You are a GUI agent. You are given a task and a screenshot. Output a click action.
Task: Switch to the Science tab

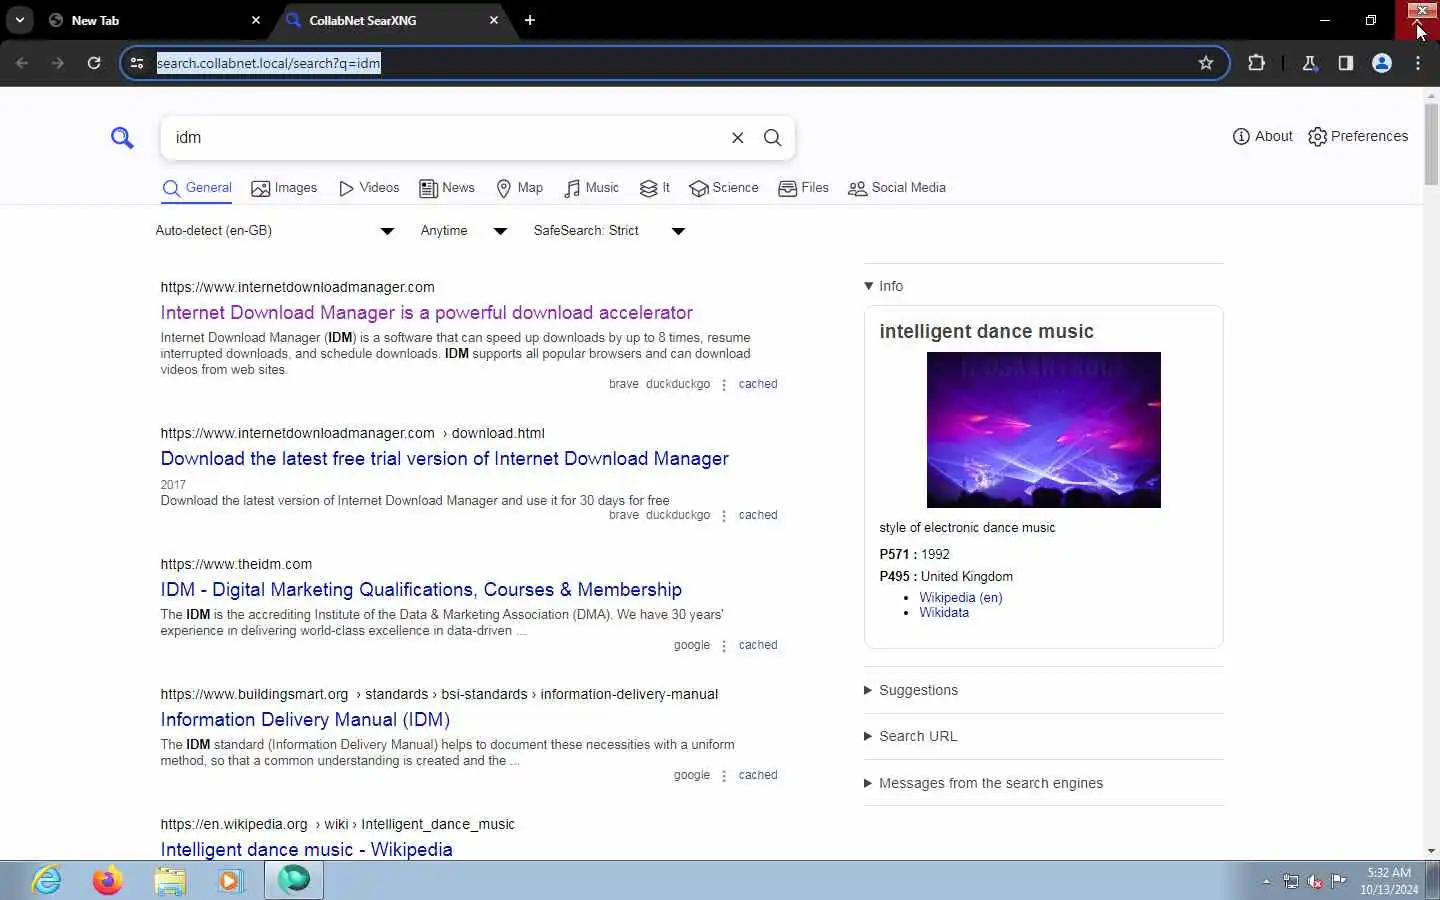pos(724,188)
